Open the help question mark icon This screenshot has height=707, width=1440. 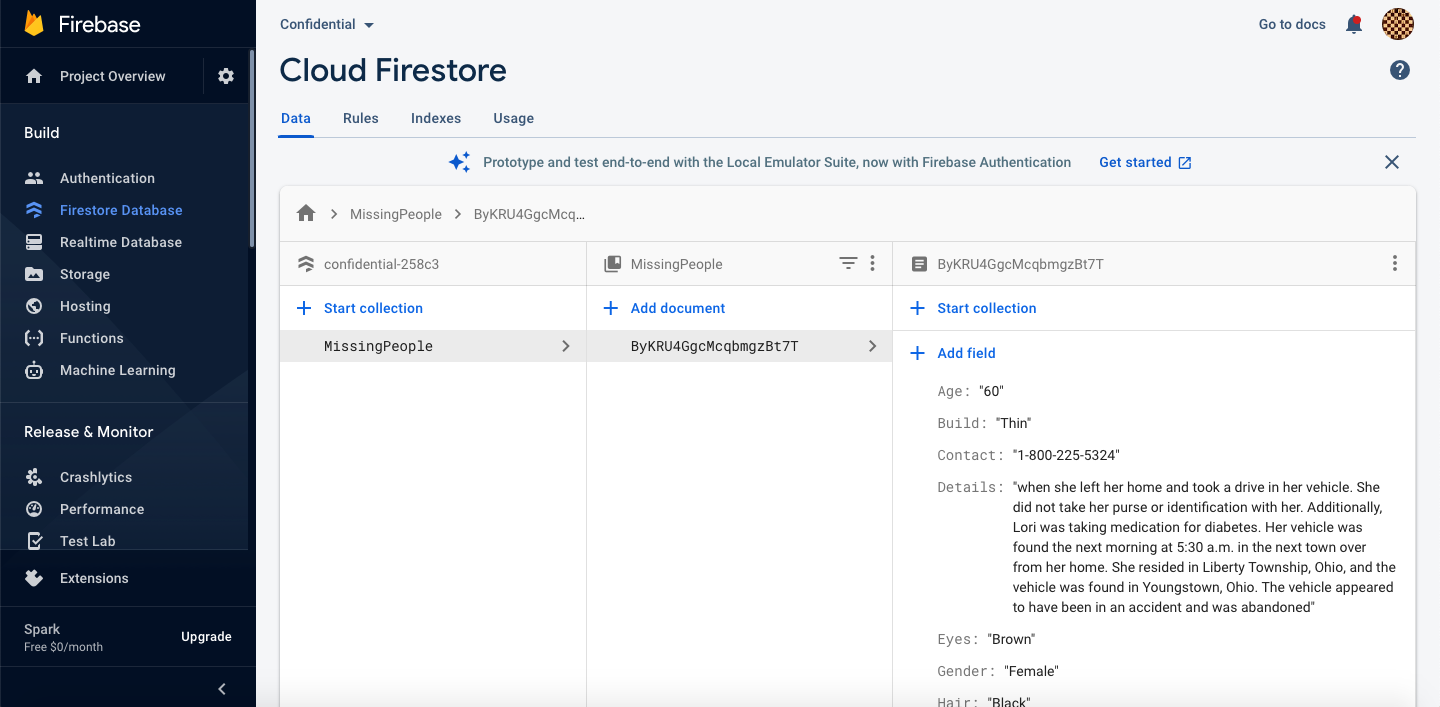click(1400, 70)
